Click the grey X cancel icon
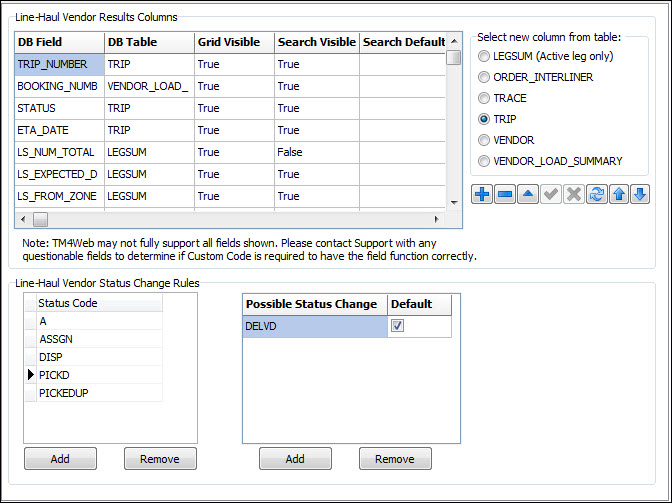The height and width of the screenshot is (503, 672). pos(573,195)
